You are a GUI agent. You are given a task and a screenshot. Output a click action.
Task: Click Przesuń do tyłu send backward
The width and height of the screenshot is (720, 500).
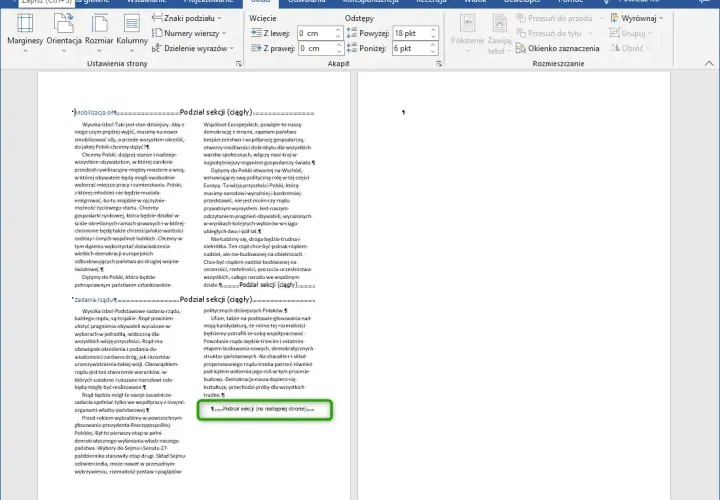(549, 33)
